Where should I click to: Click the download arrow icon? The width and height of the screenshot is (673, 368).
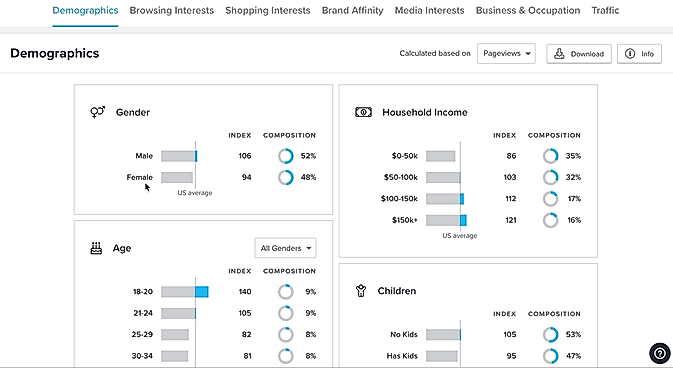click(559, 54)
